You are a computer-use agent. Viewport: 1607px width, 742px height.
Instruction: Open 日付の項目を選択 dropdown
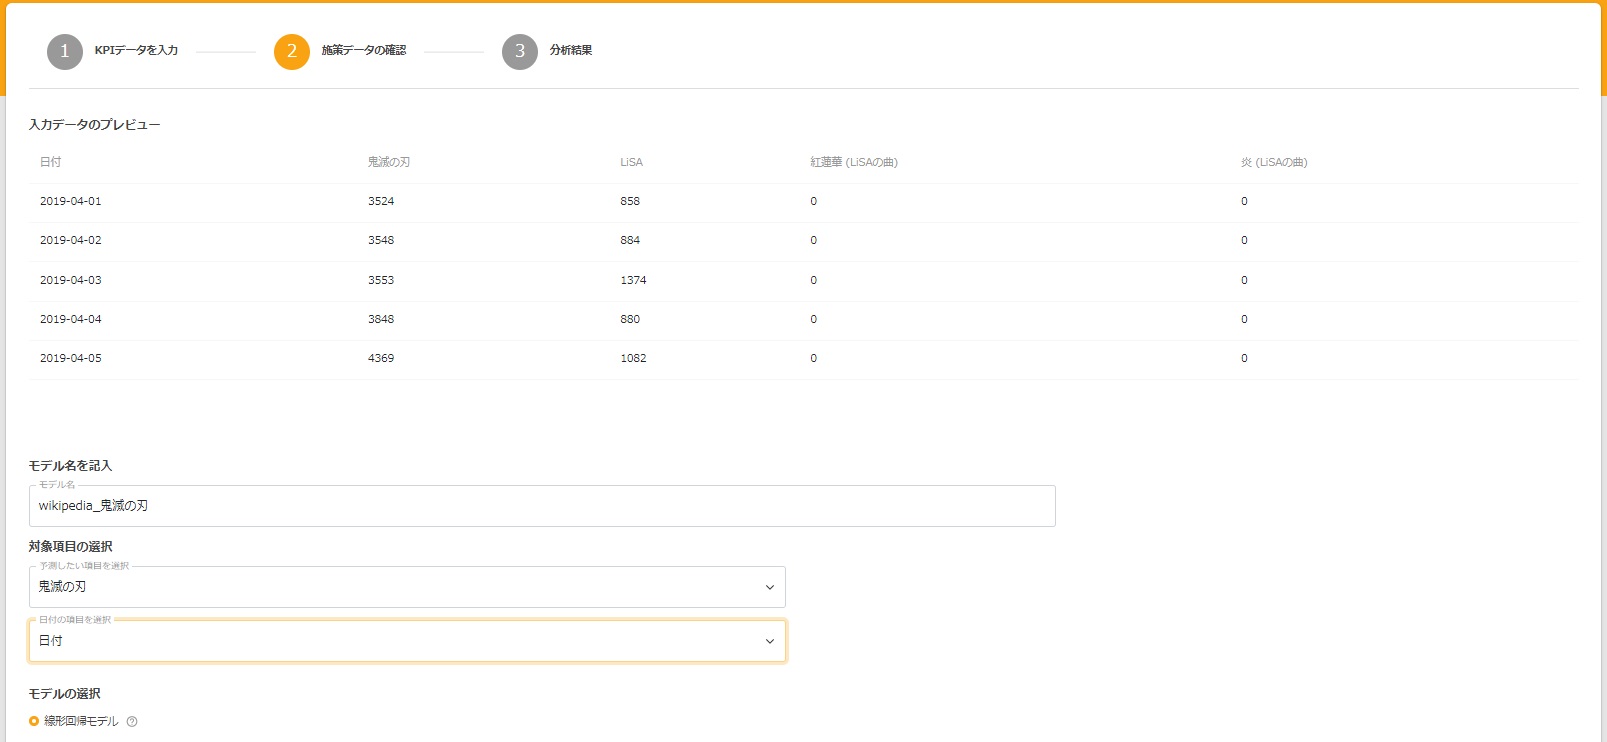(407, 641)
